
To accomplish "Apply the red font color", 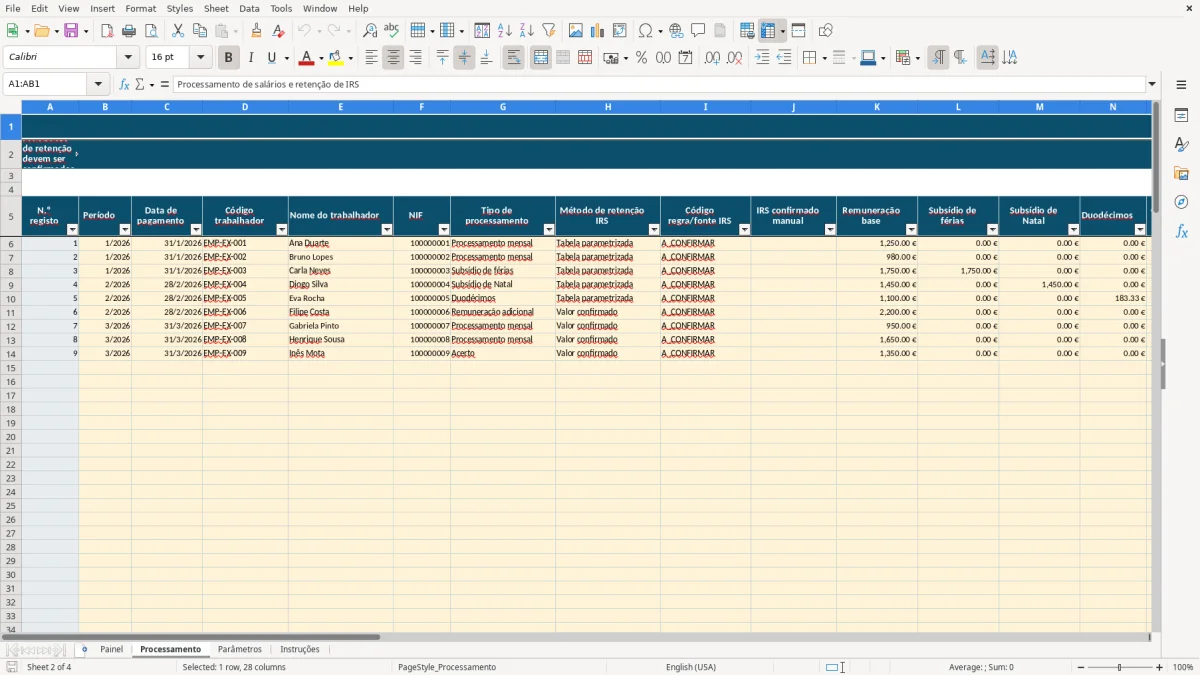I will coord(306,58).
